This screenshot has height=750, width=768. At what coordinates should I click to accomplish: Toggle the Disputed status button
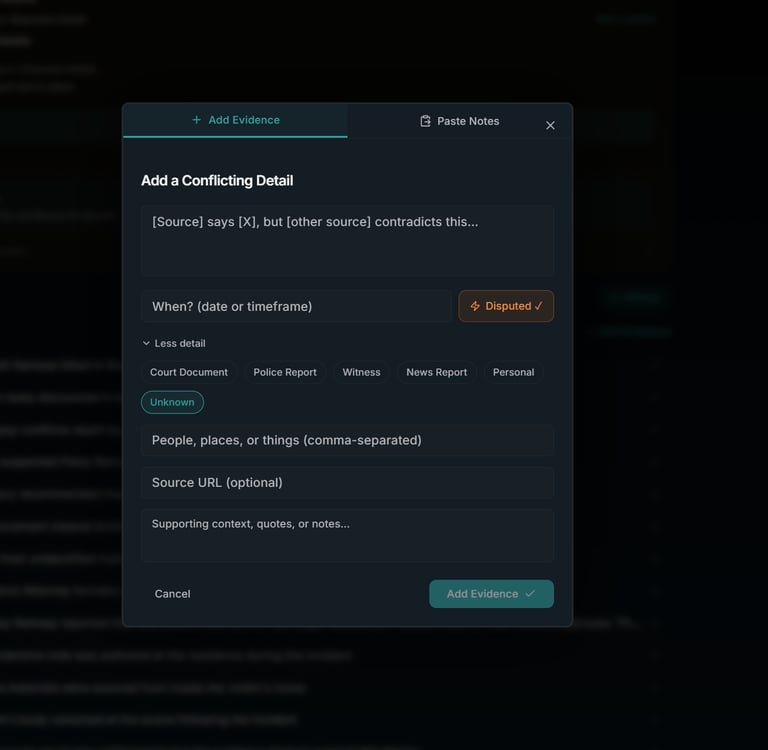tap(506, 306)
